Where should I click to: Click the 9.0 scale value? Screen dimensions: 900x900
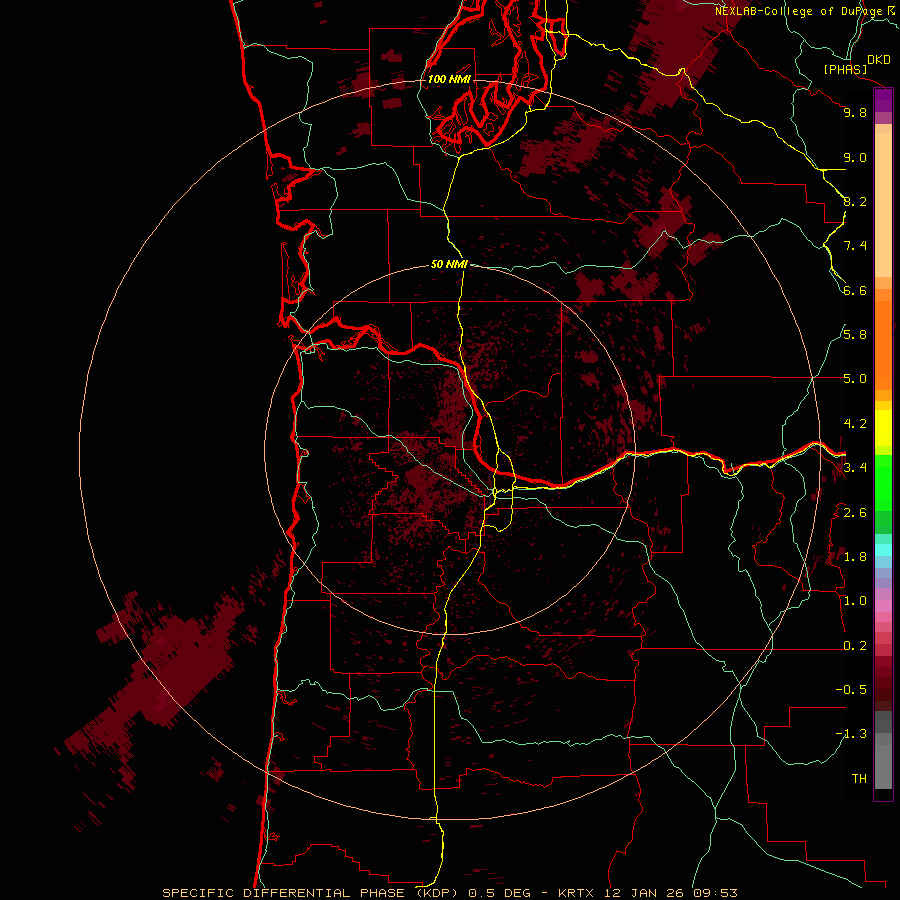point(855,157)
